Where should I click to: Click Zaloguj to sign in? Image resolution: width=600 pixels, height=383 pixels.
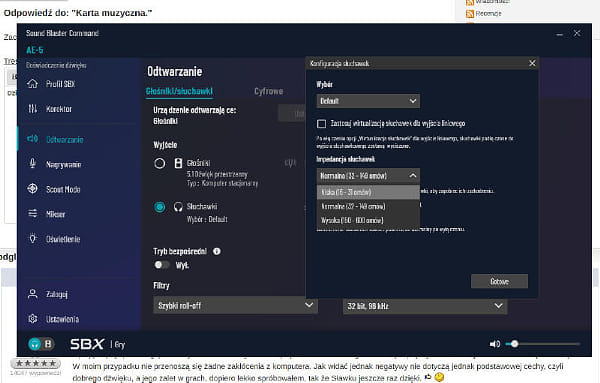57,294
